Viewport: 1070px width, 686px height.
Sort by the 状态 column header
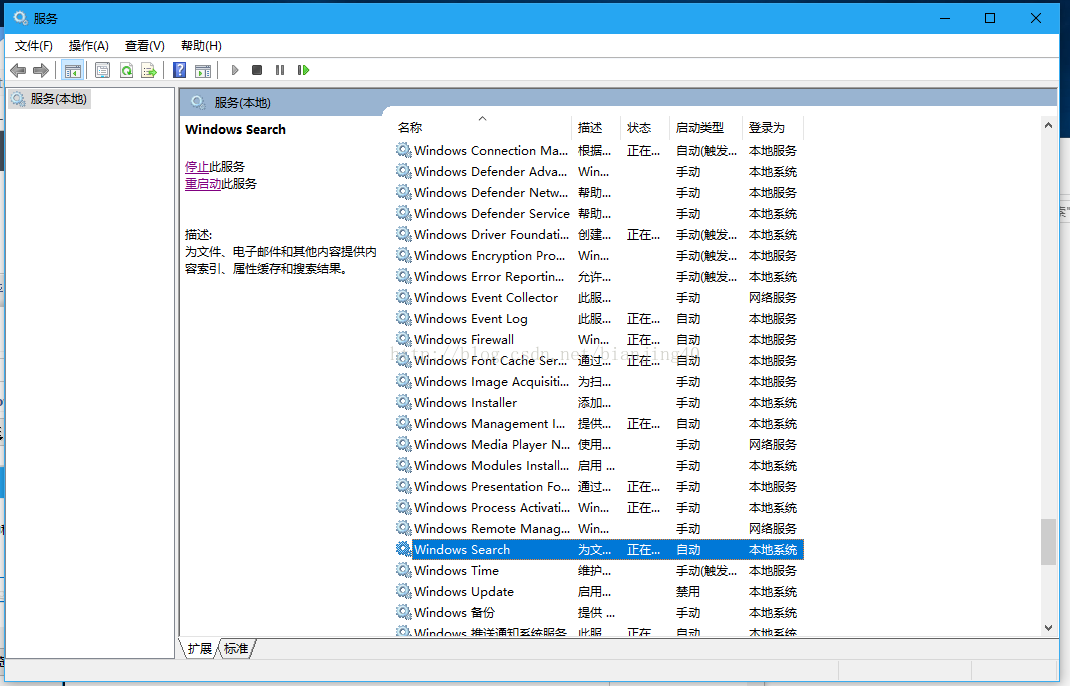[644, 128]
